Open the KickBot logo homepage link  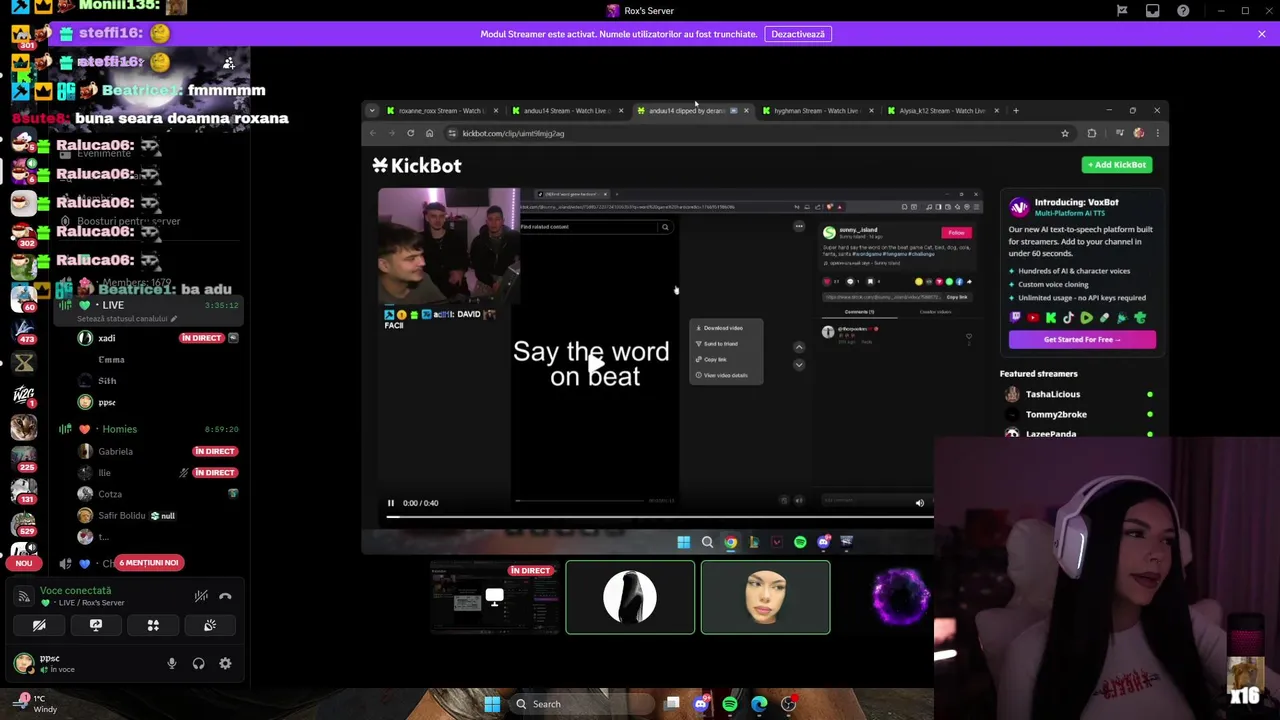pyautogui.click(x=417, y=166)
